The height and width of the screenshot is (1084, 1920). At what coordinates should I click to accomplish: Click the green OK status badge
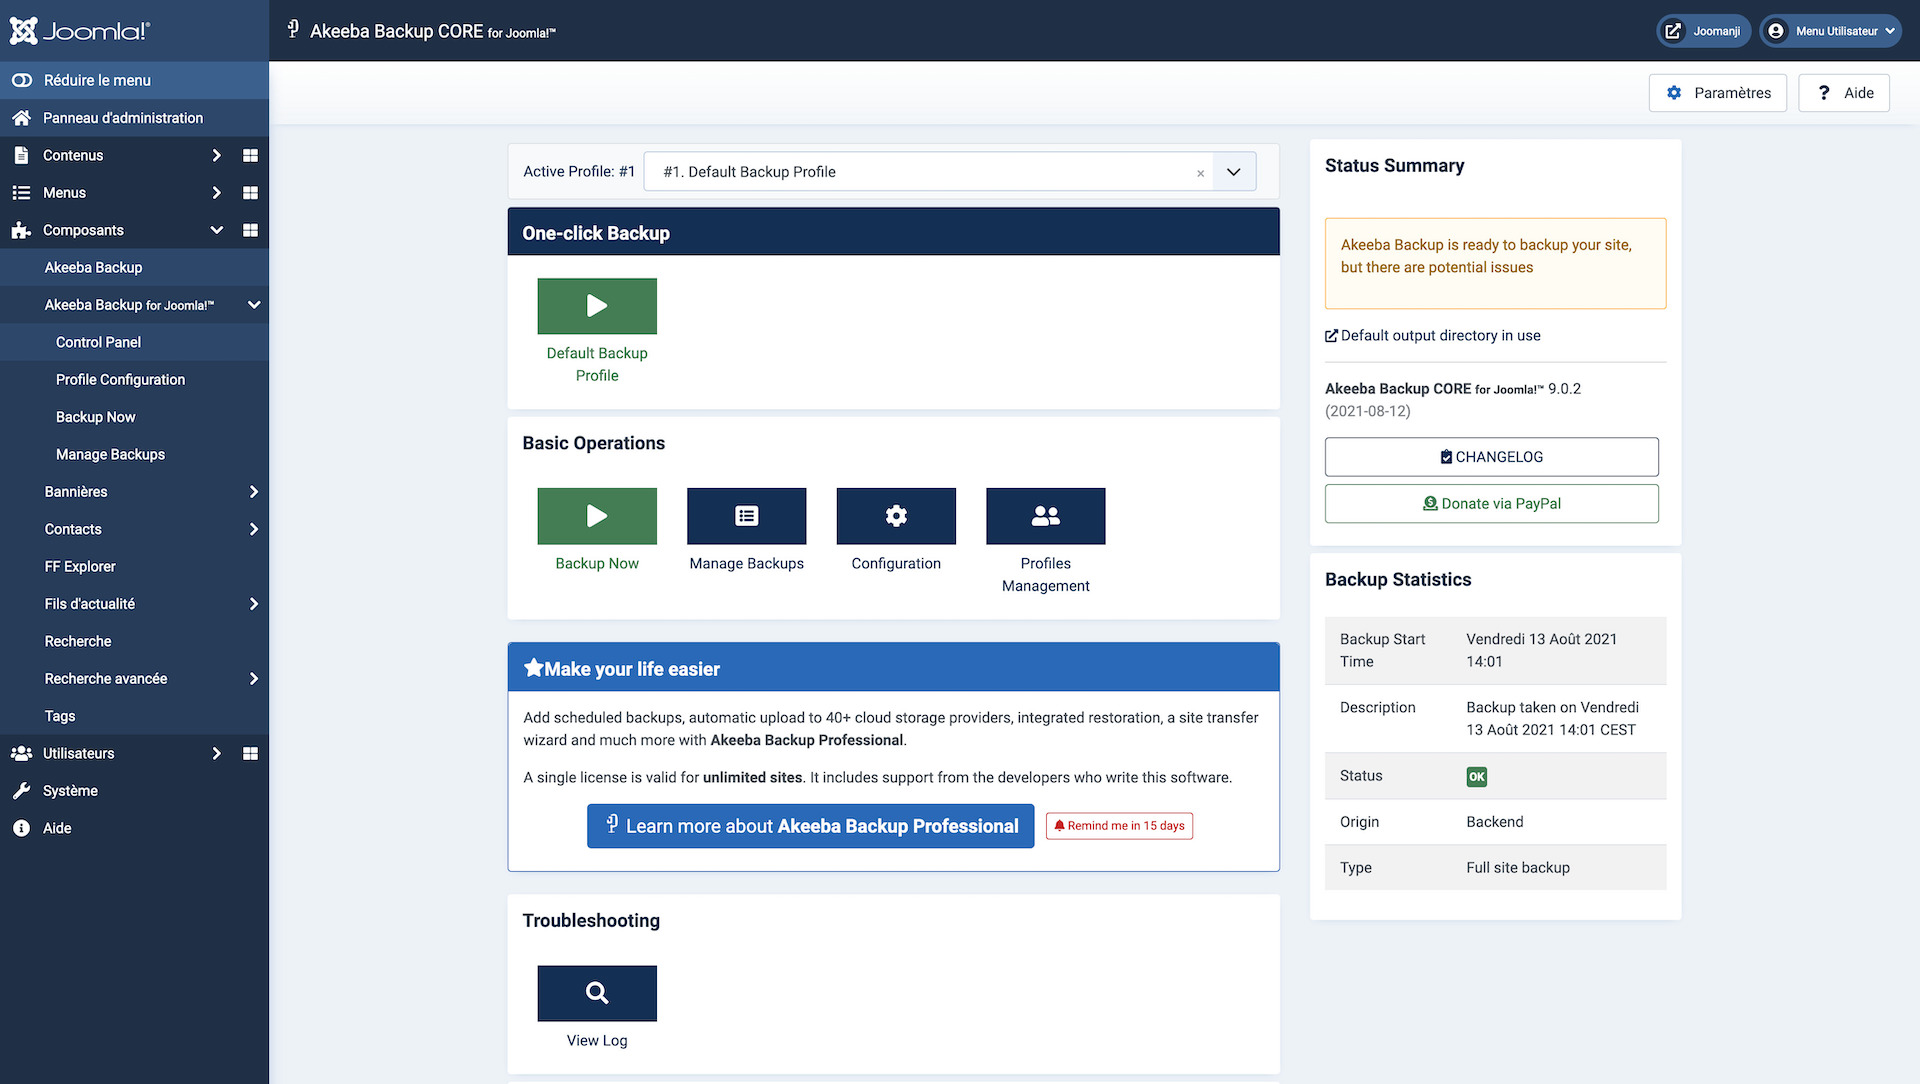pos(1476,777)
